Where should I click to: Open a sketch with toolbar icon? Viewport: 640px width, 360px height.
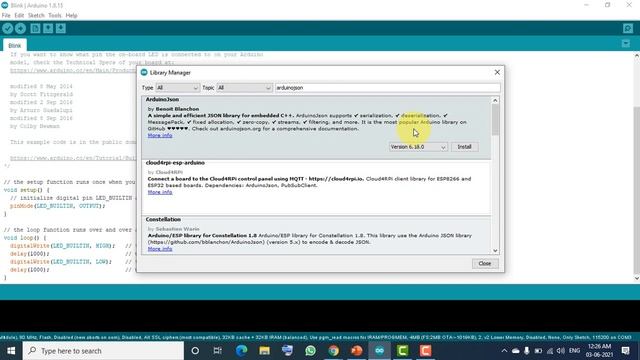(x=48, y=28)
